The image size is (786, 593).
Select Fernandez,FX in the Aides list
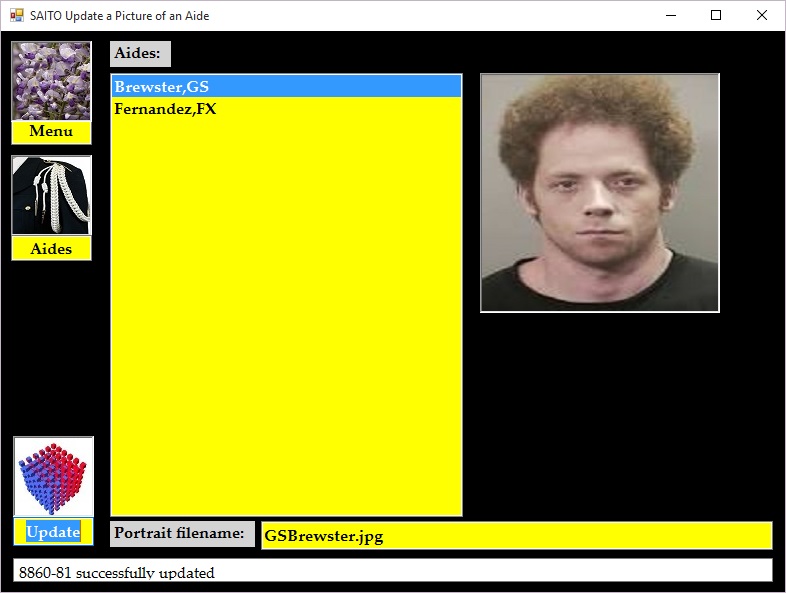pyautogui.click(x=286, y=109)
